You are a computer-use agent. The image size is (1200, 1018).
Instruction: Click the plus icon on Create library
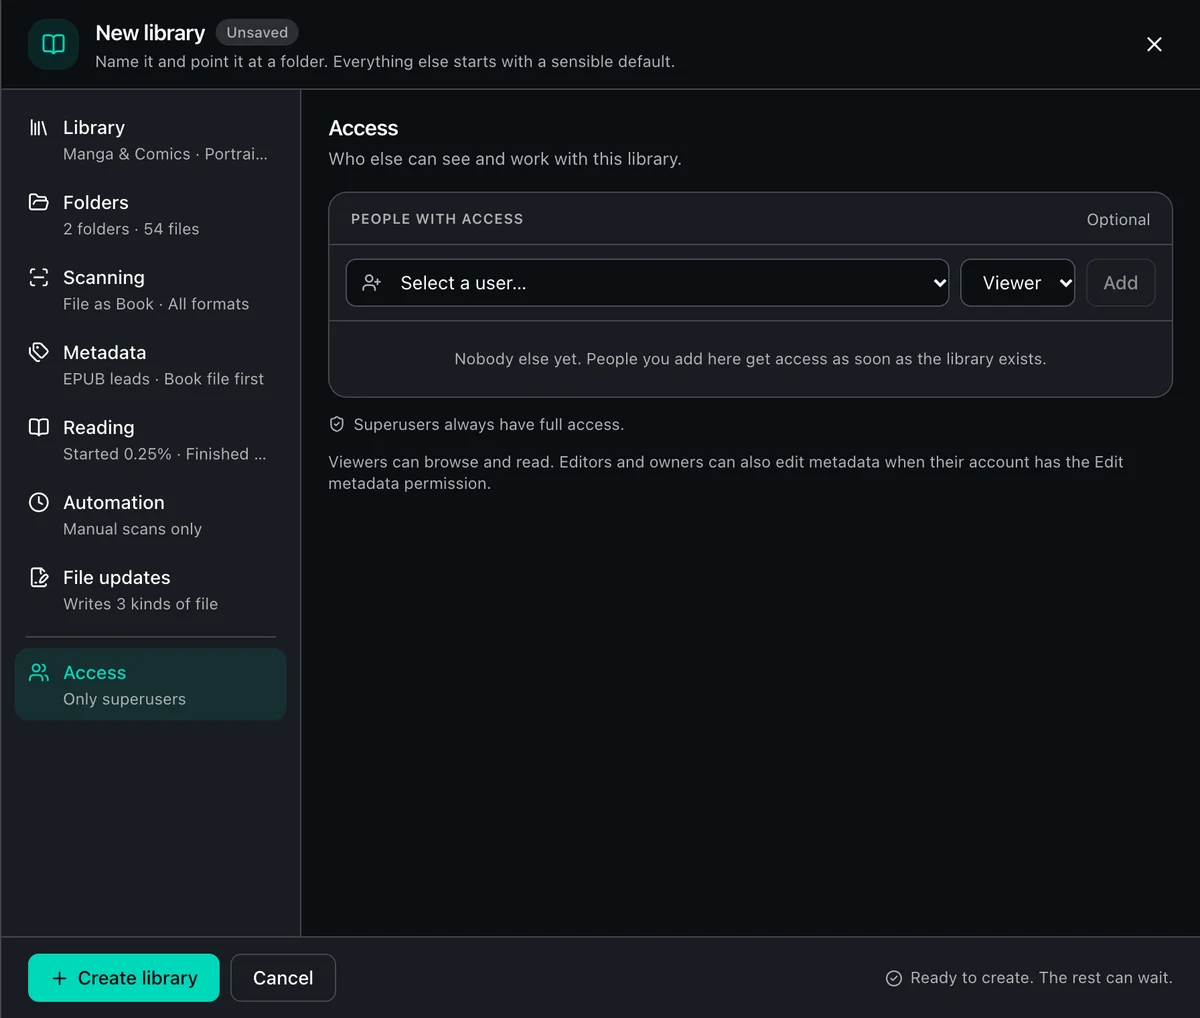pyautogui.click(x=59, y=978)
